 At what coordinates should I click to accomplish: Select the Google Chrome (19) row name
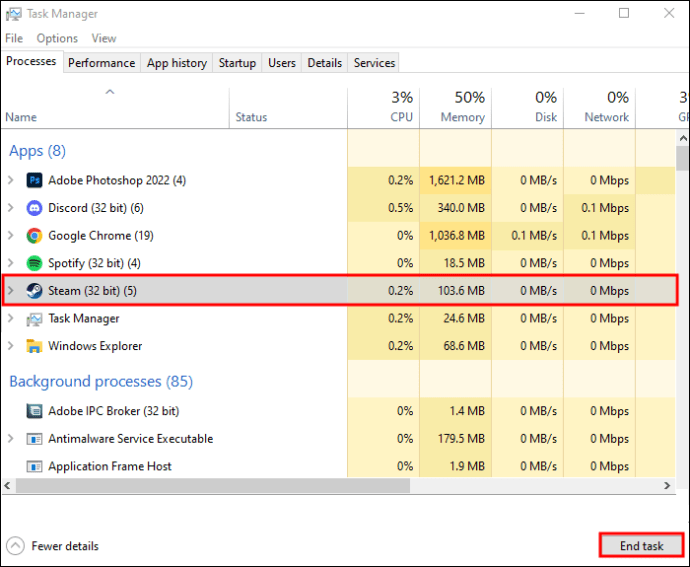(101, 236)
